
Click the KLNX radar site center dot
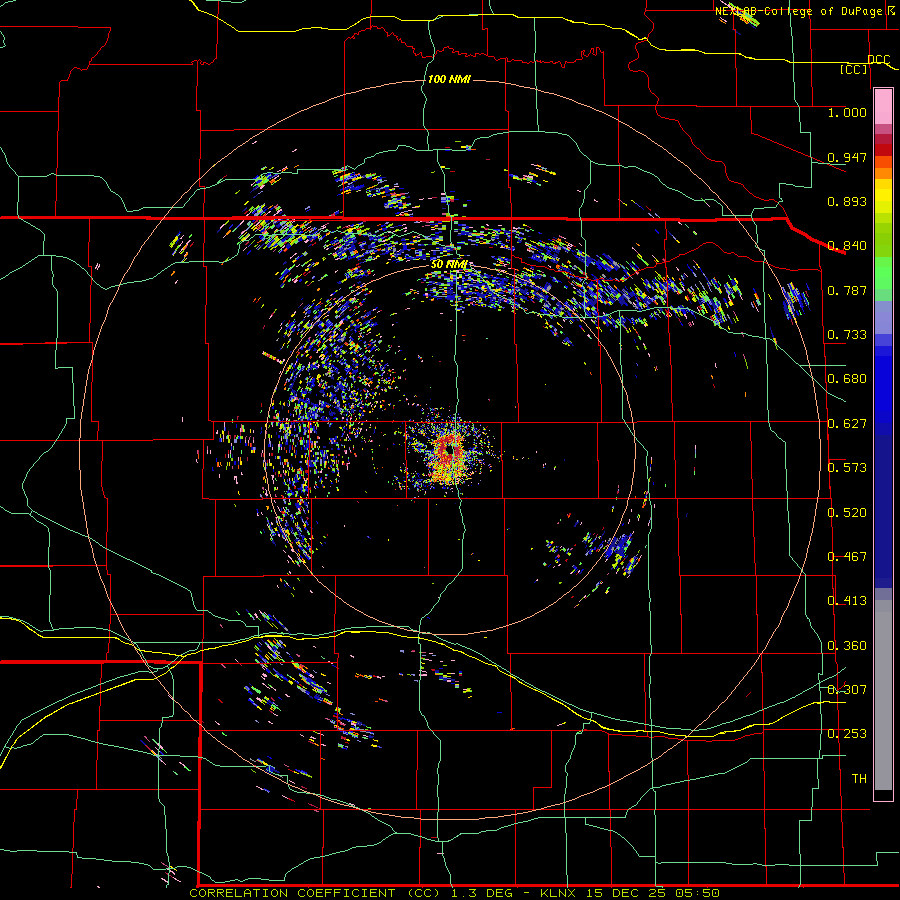click(450, 451)
